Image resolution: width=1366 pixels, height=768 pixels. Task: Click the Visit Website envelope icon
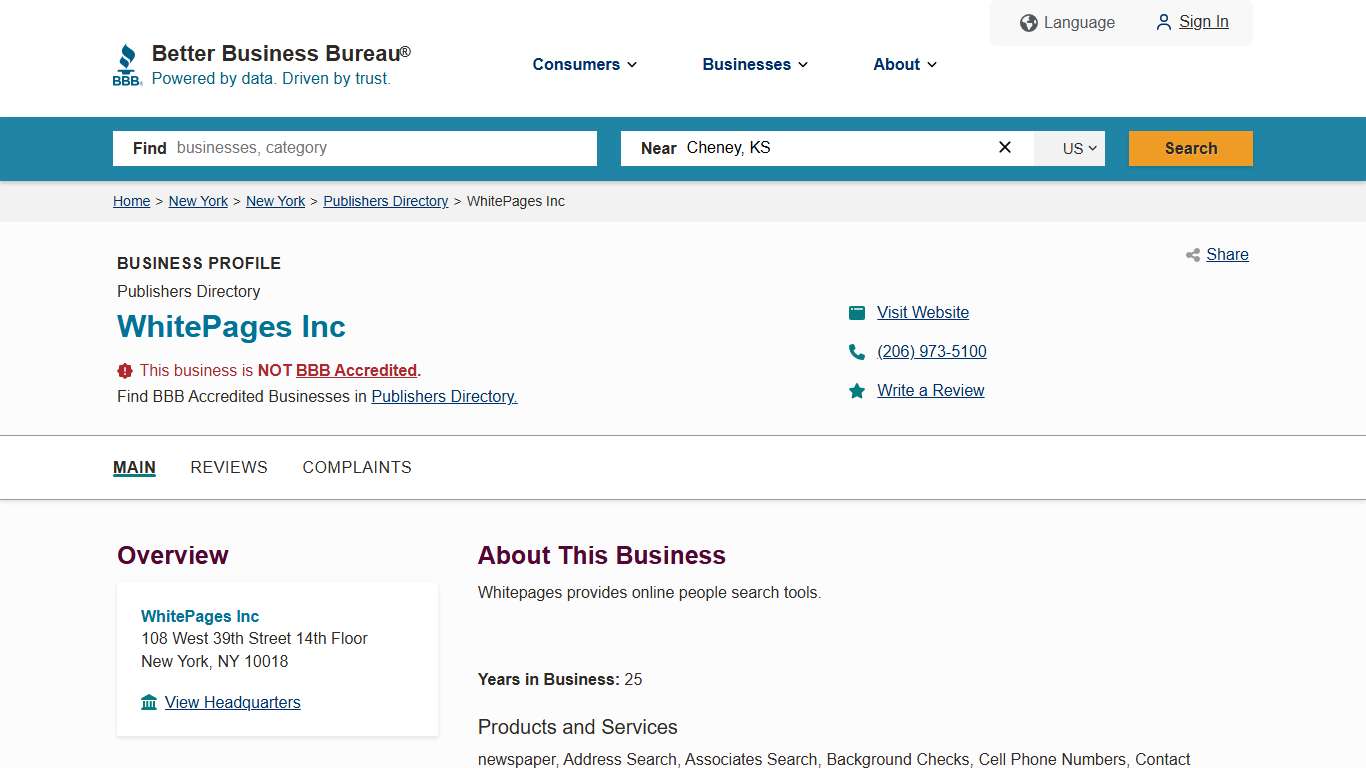857,312
